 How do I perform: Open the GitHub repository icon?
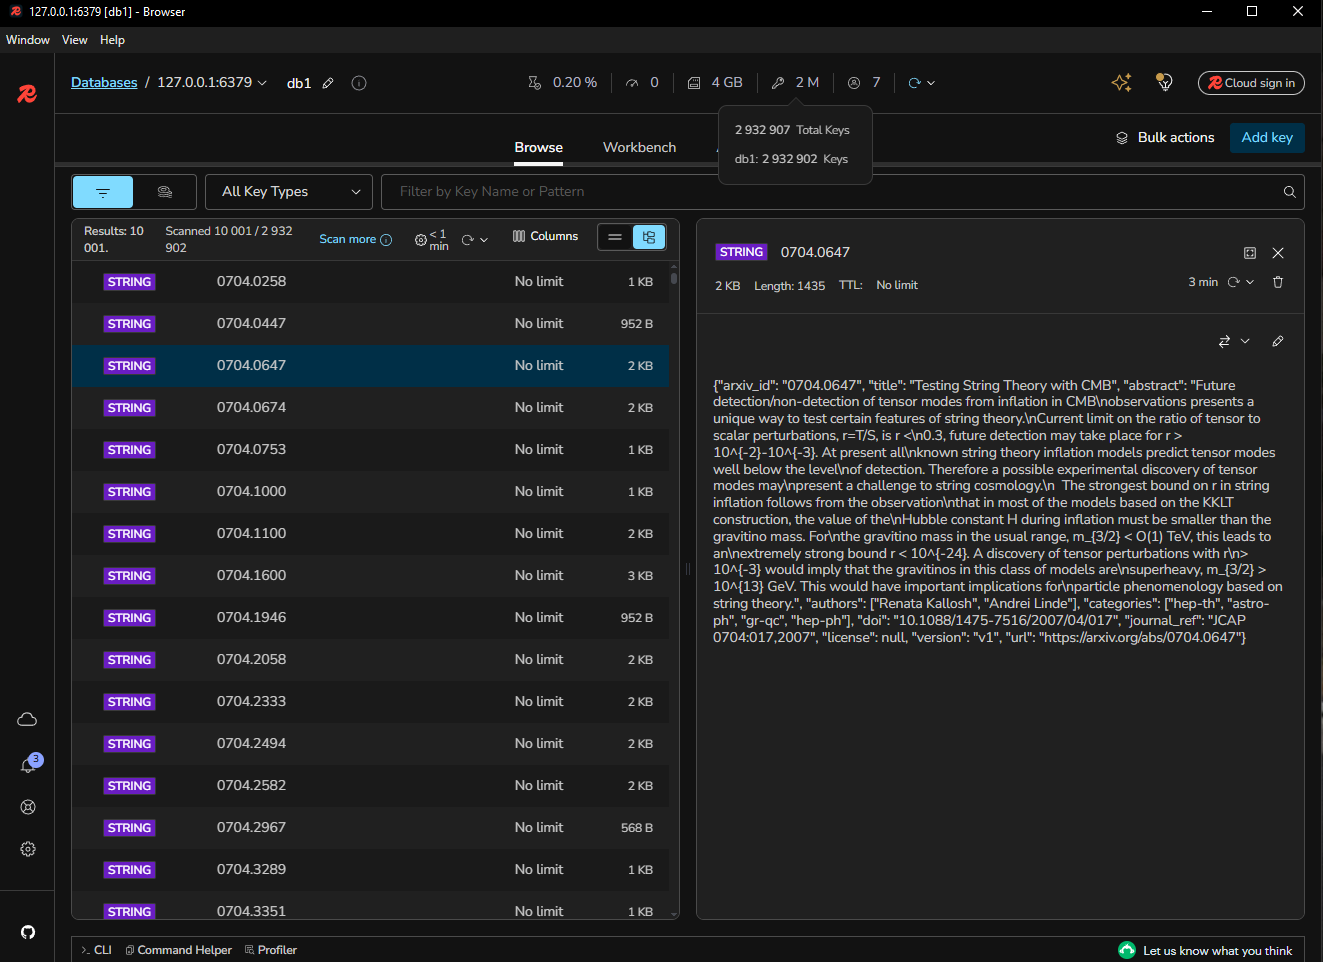pos(28,932)
